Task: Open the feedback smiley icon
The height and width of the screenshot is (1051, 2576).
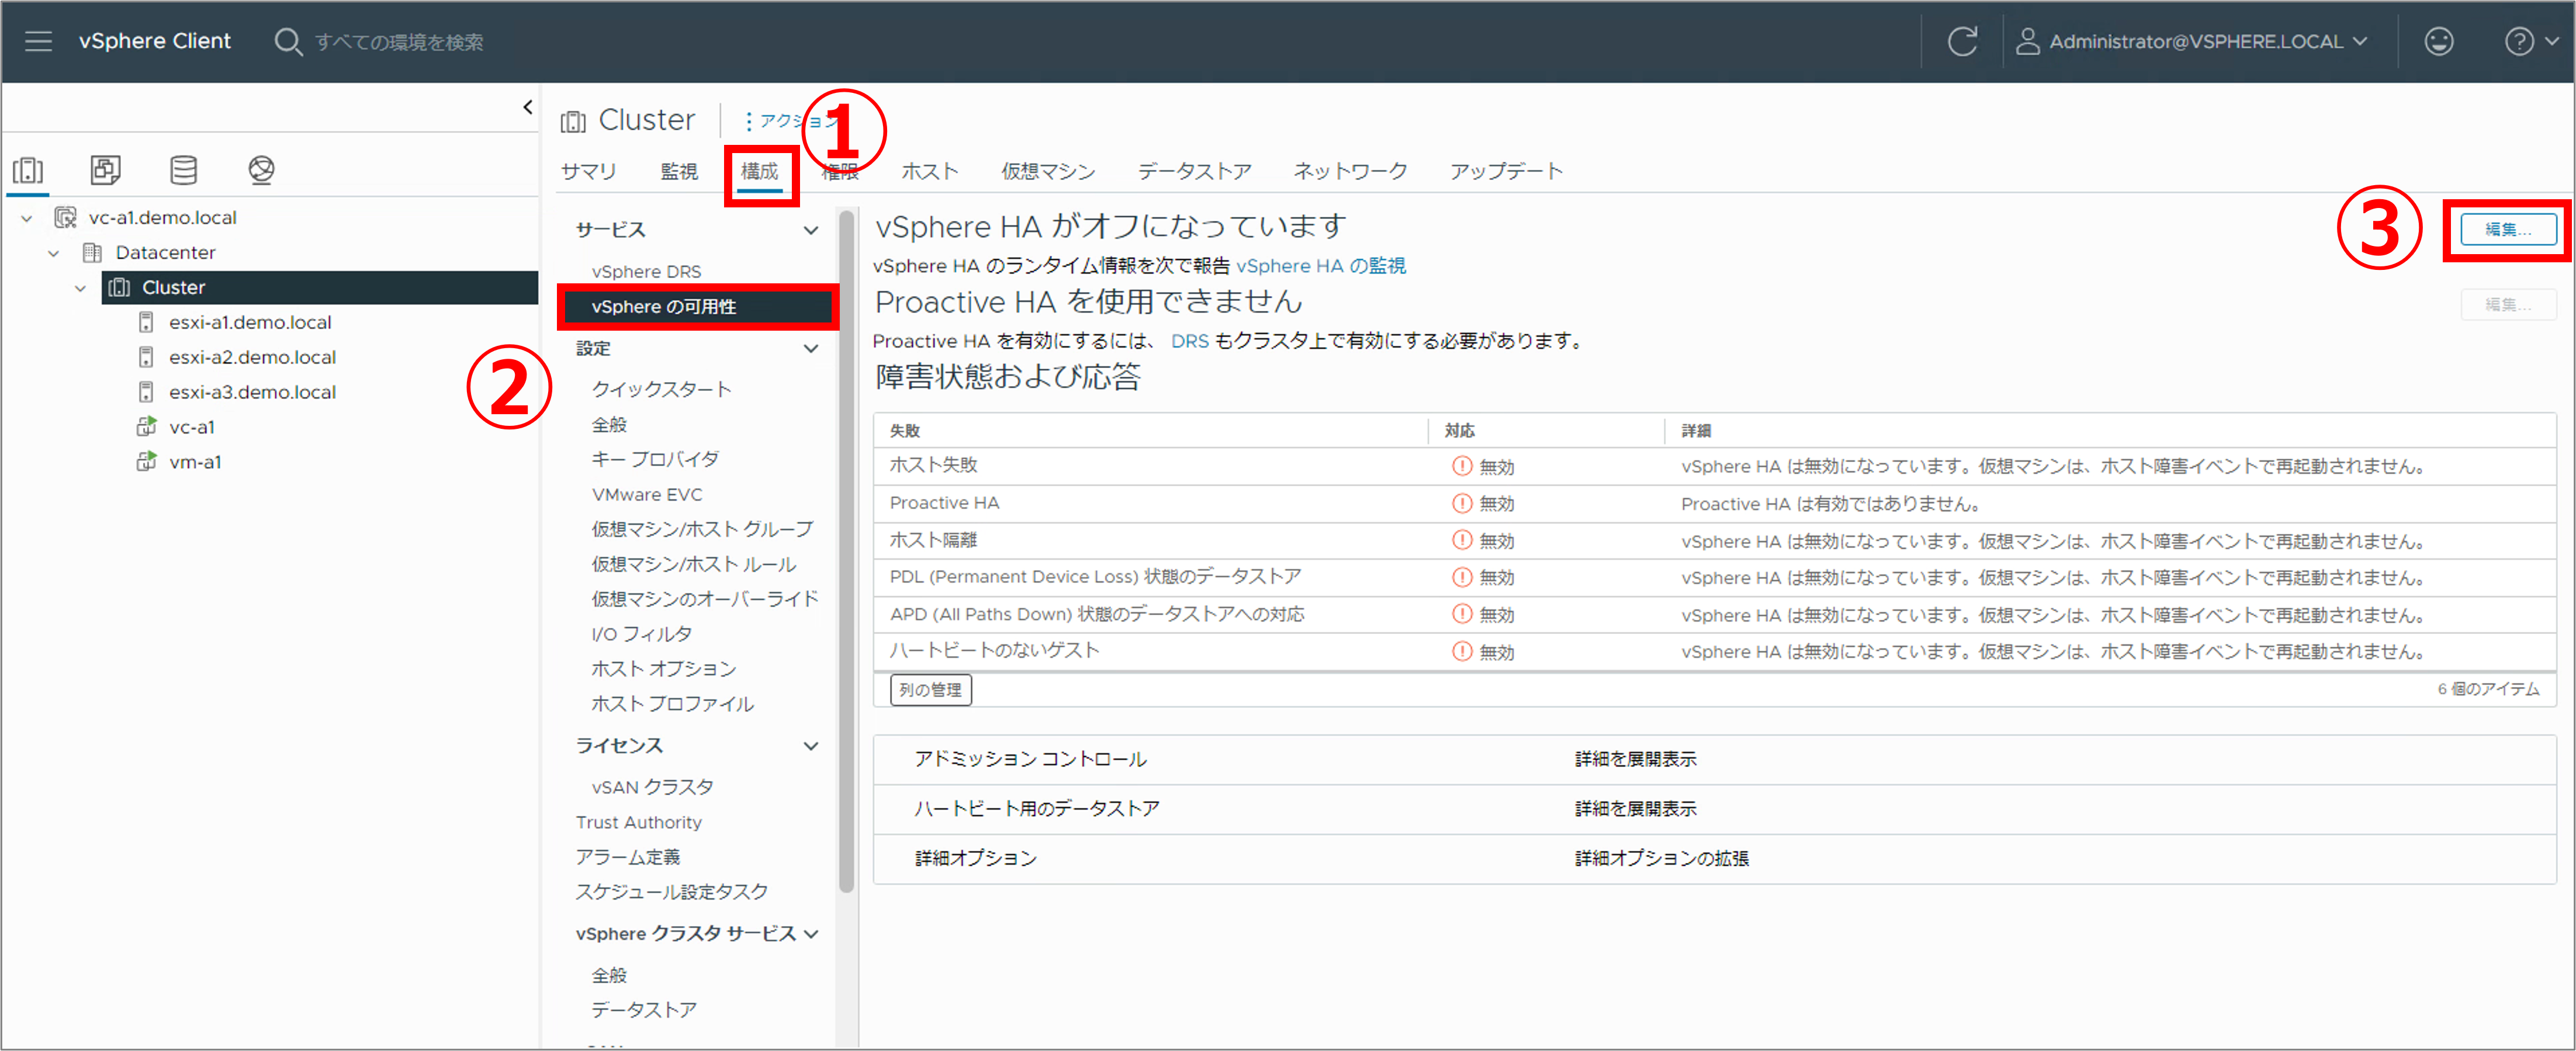Action: [x=2439, y=41]
